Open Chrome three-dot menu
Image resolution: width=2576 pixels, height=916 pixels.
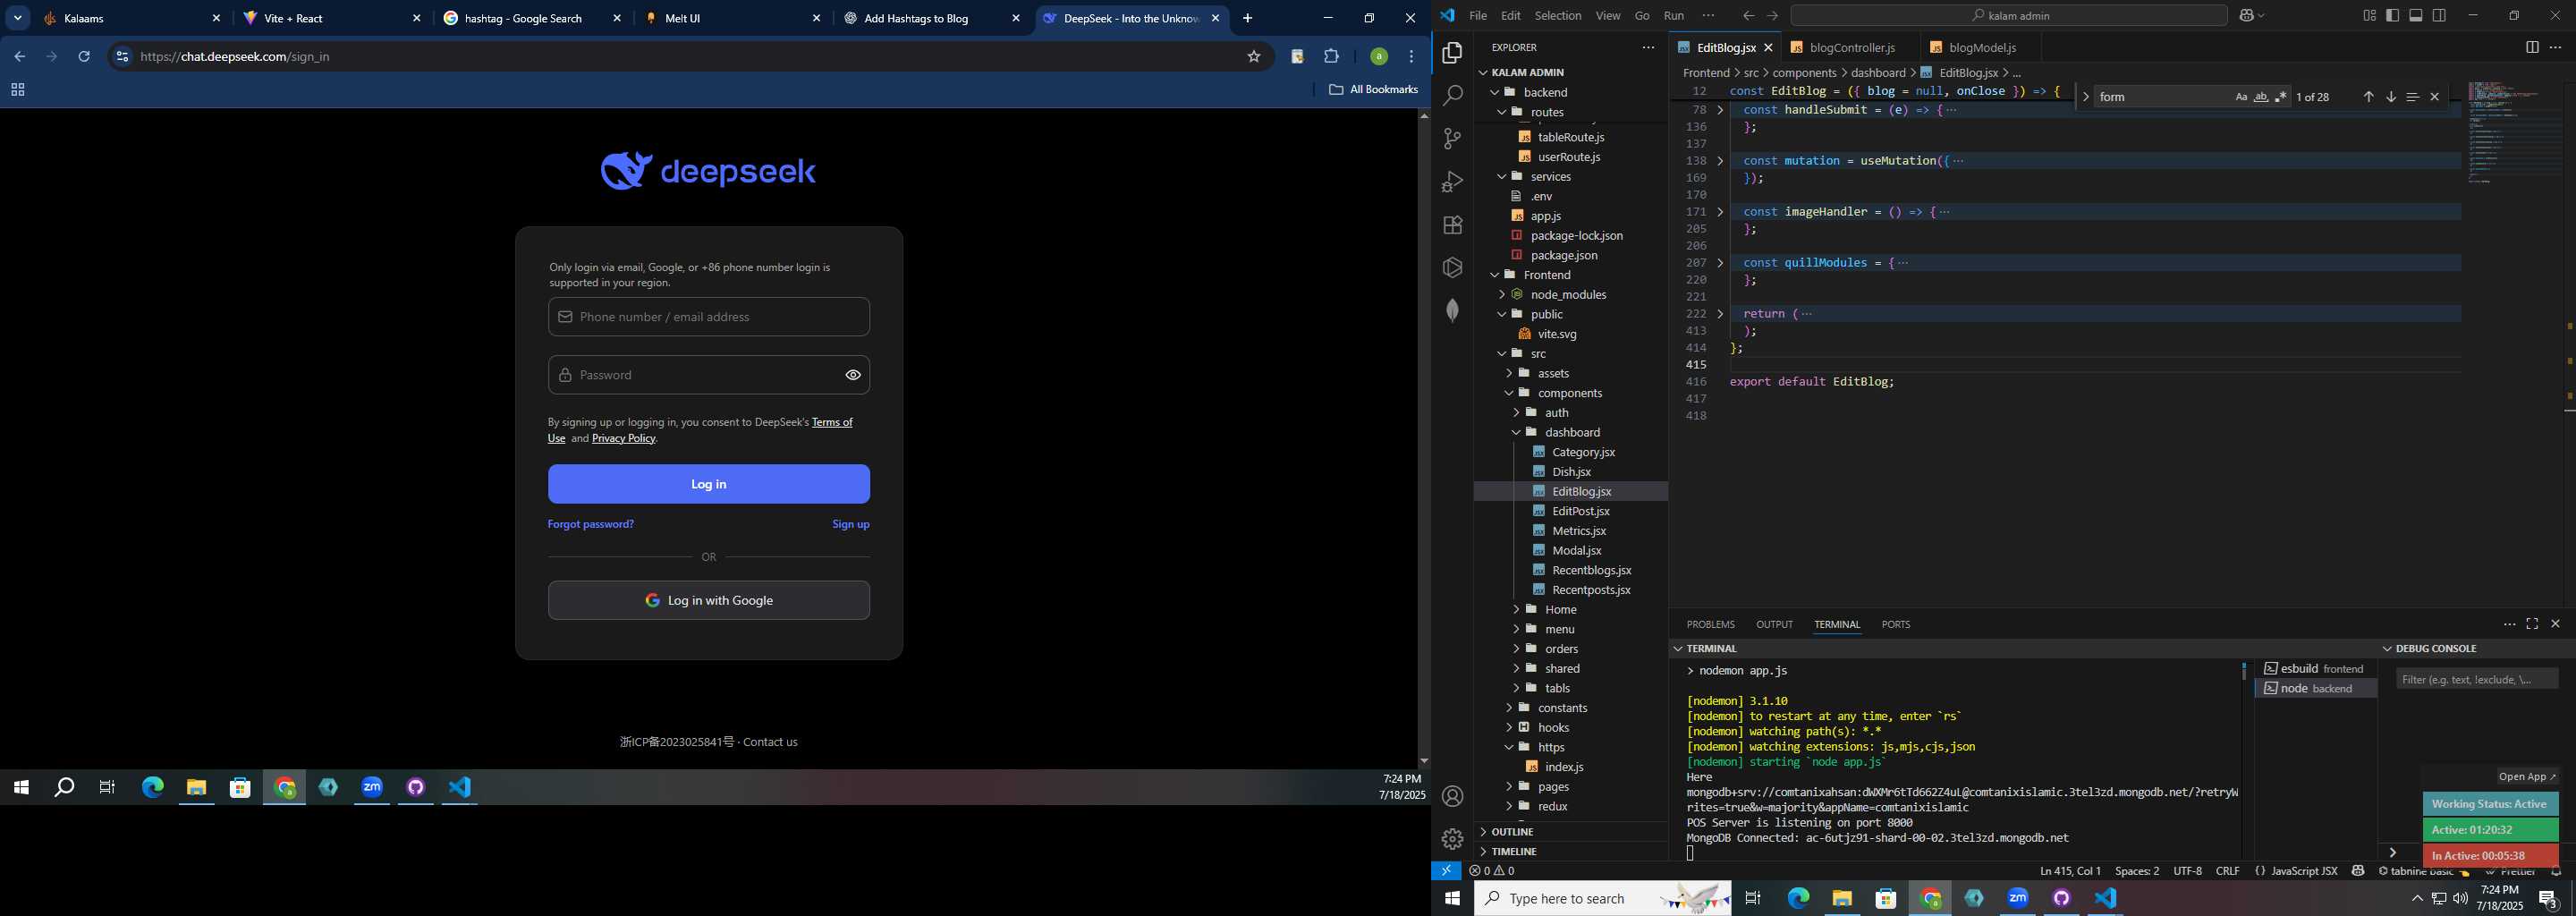click(1411, 57)
